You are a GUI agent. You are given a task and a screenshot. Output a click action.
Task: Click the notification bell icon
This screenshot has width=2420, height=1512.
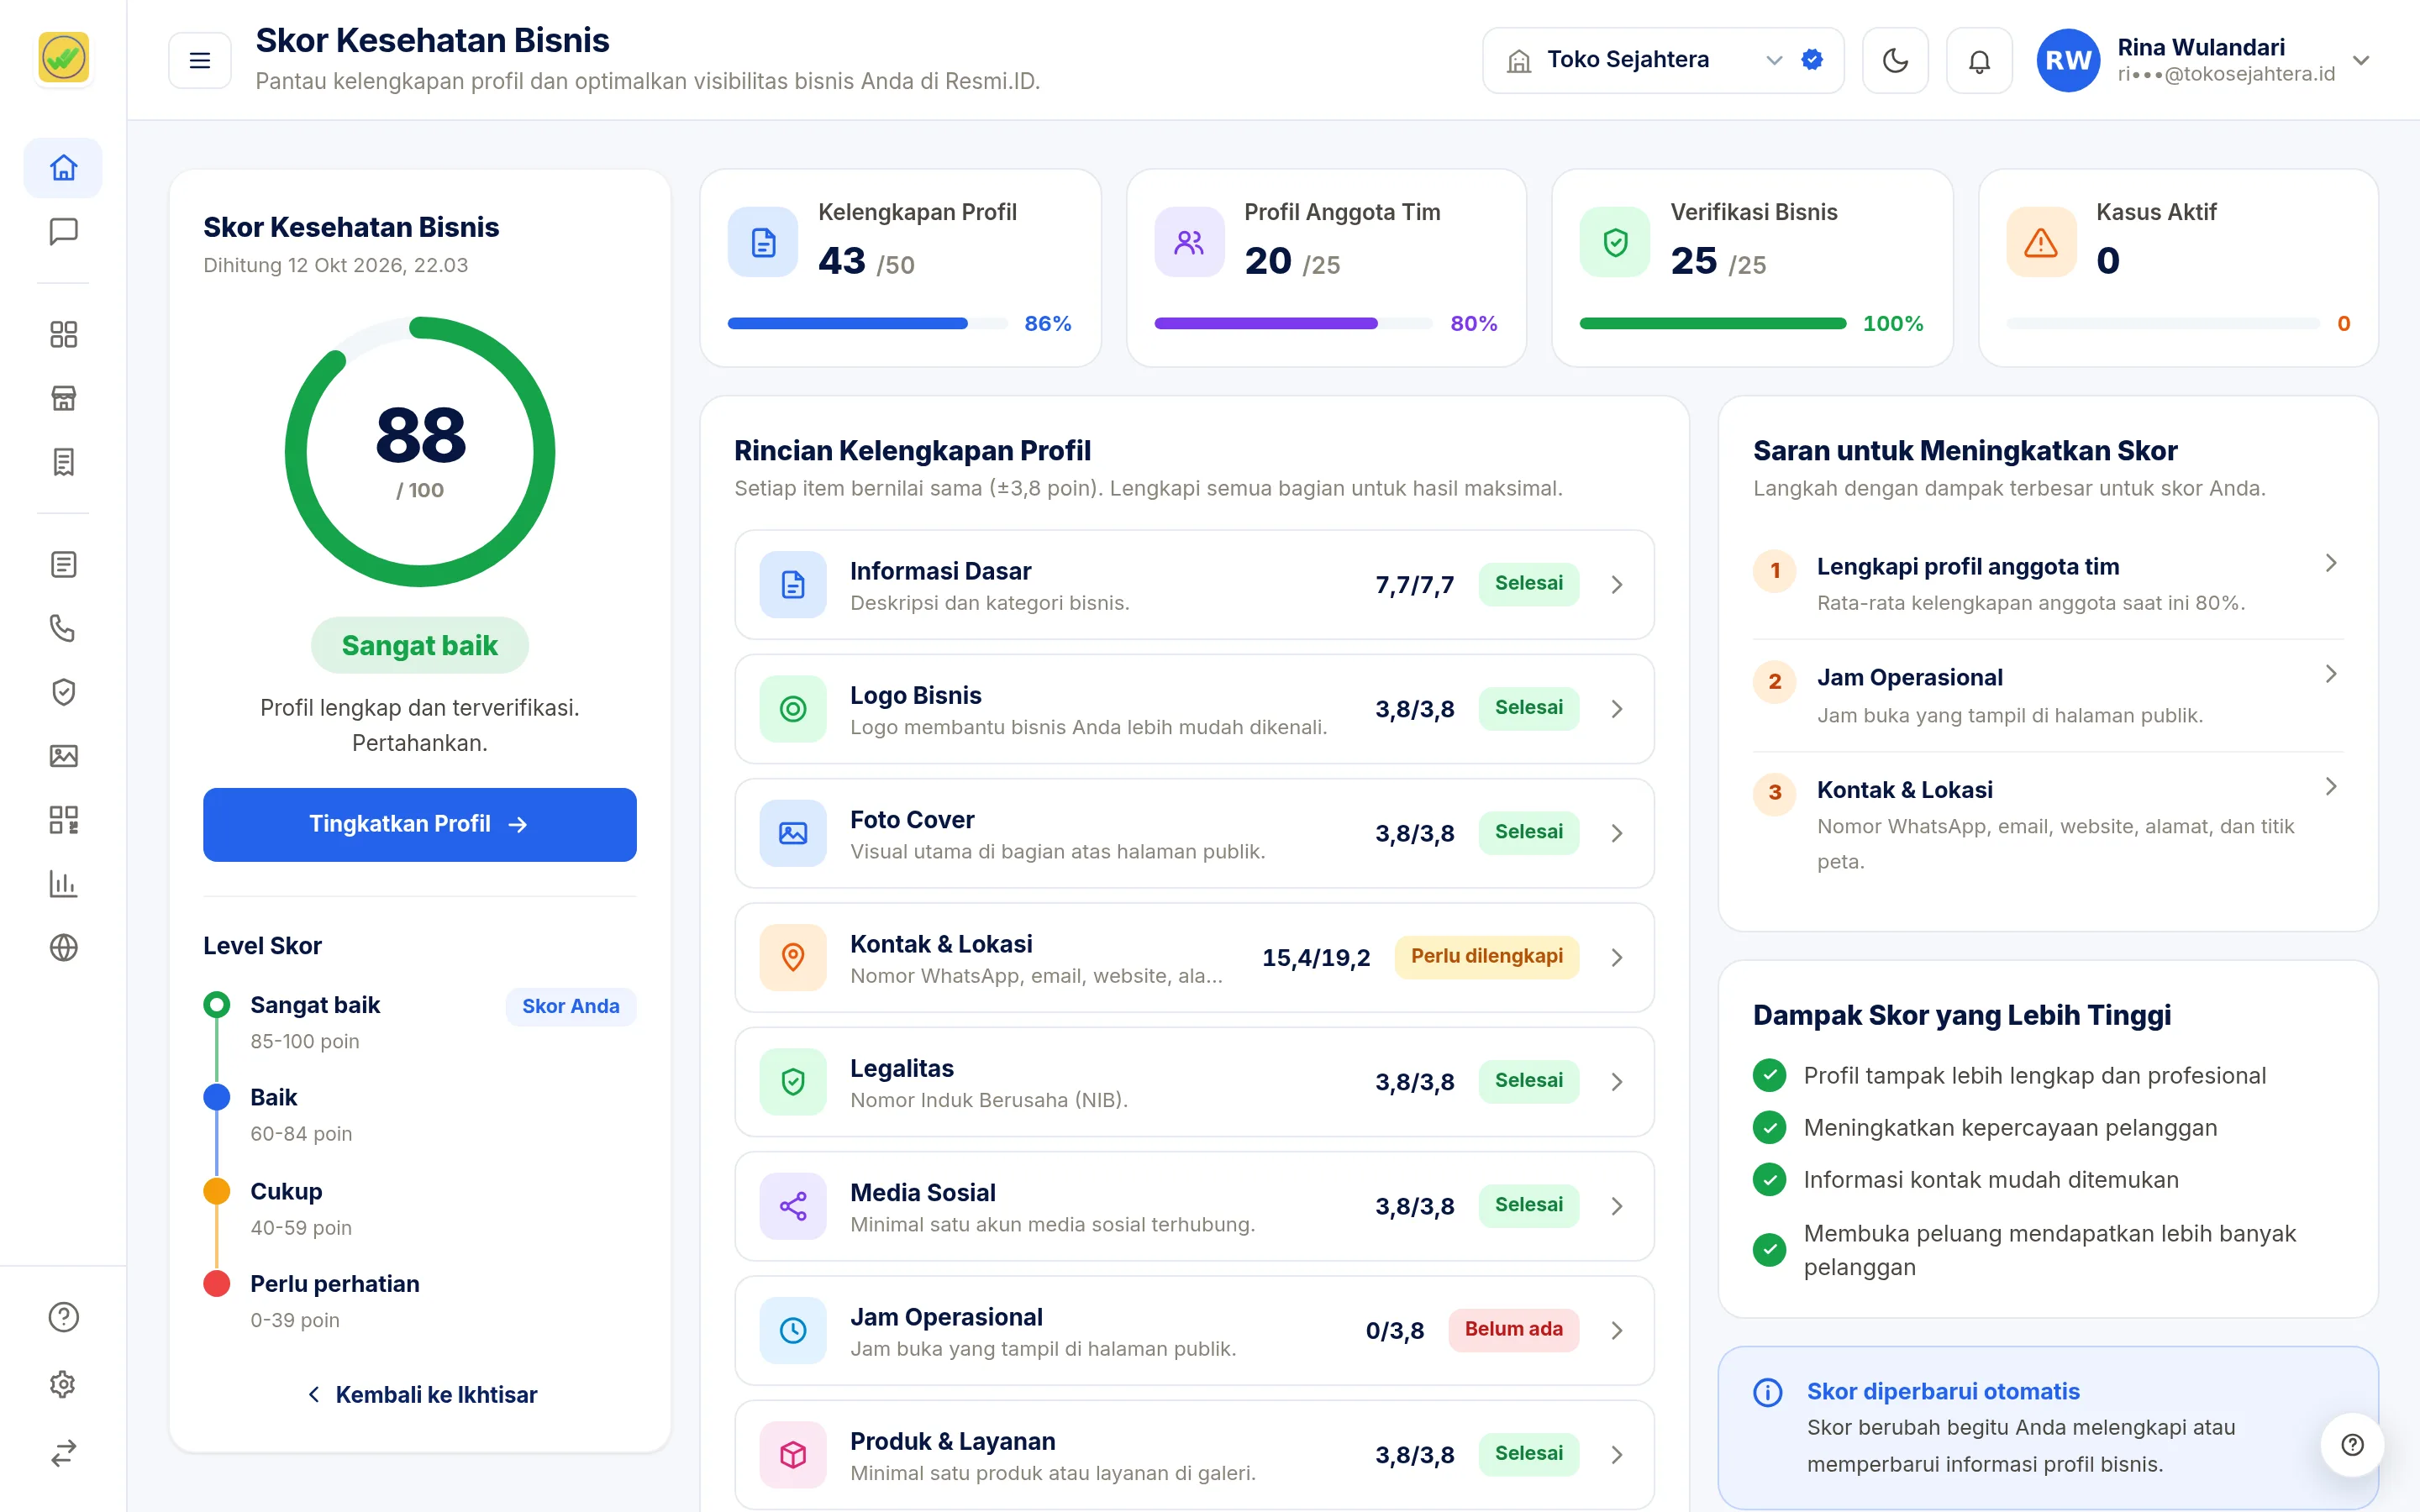point(1979,61)
